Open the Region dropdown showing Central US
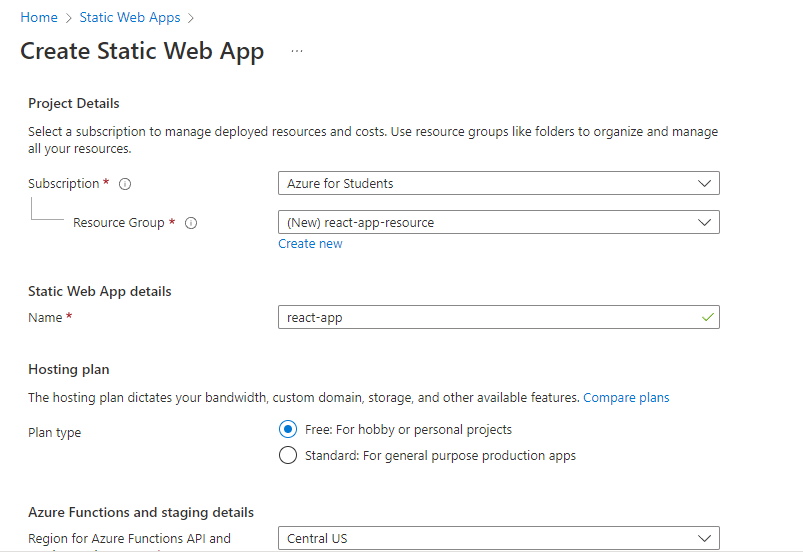Image resolution: width=803 pixels, height=556 pixels. click(498, 538)
